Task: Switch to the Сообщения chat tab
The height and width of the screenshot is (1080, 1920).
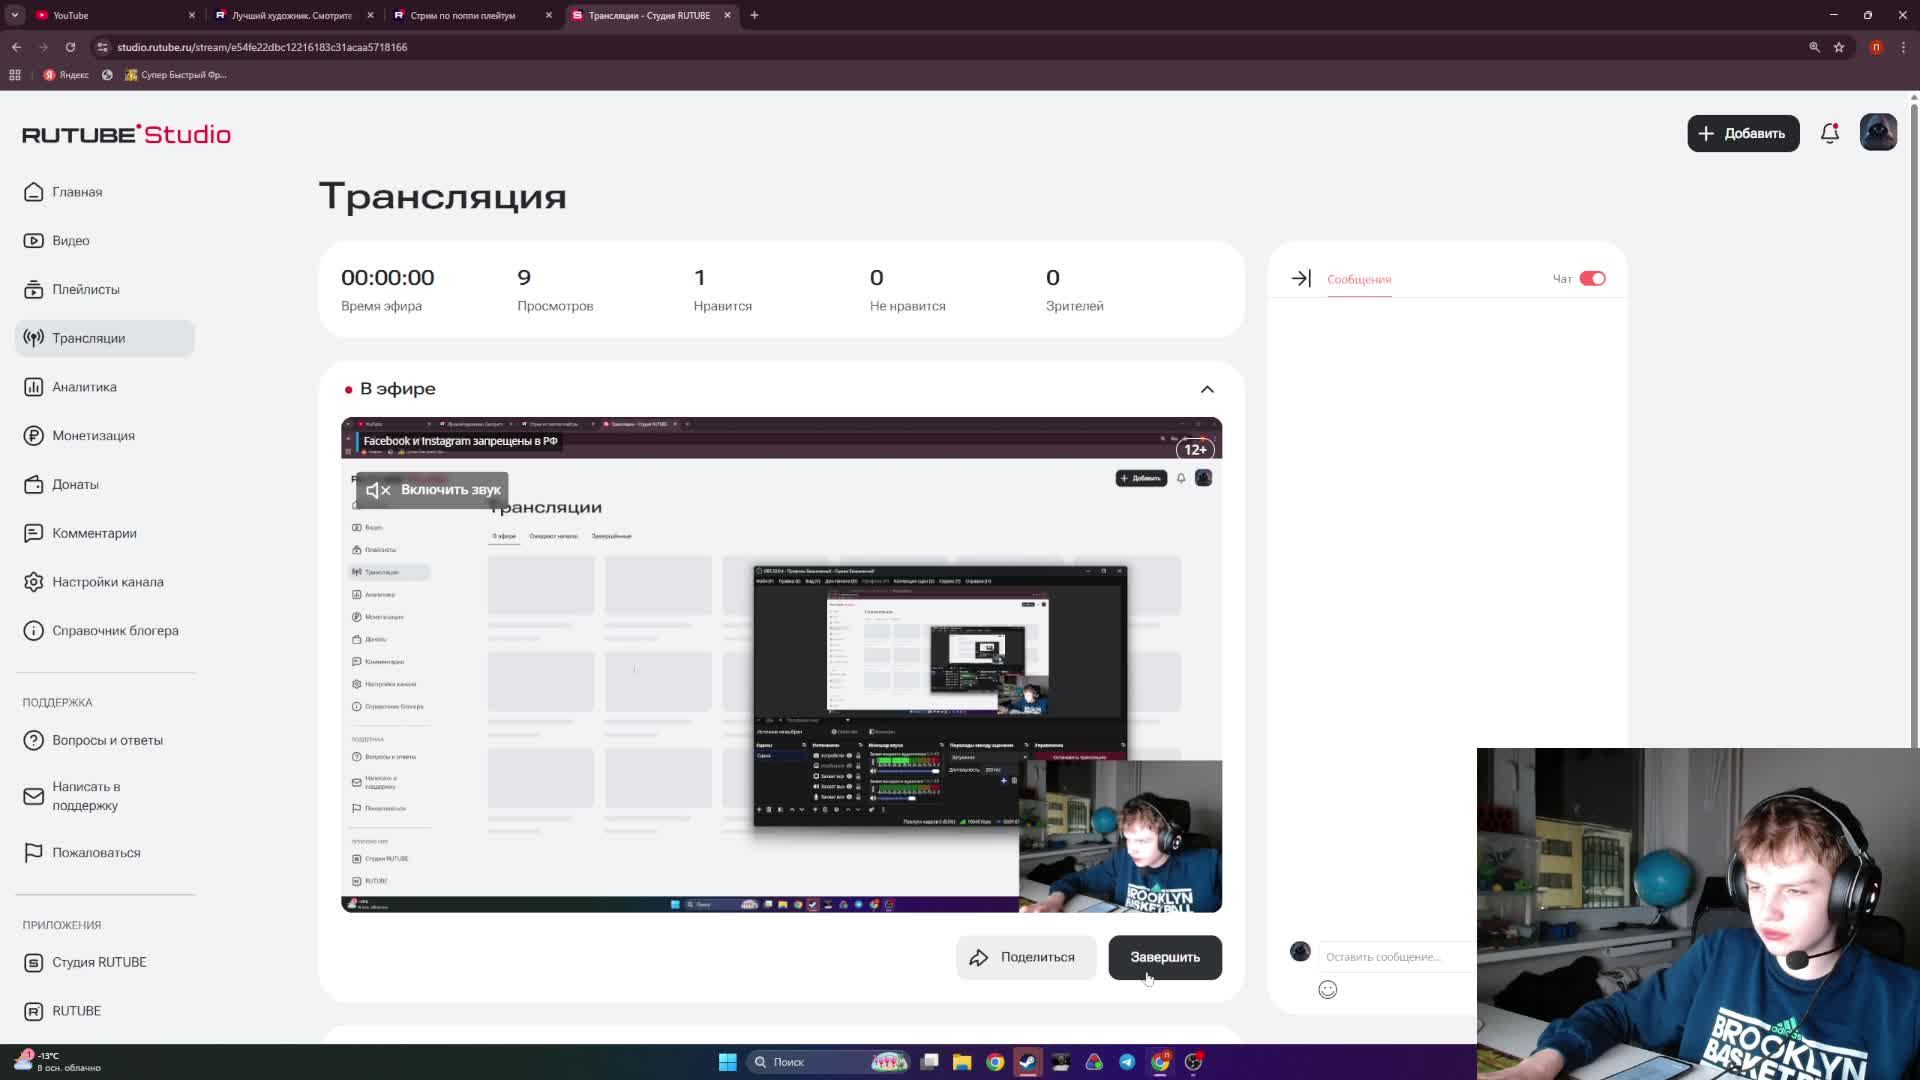Action: (x=1358, y=279)
